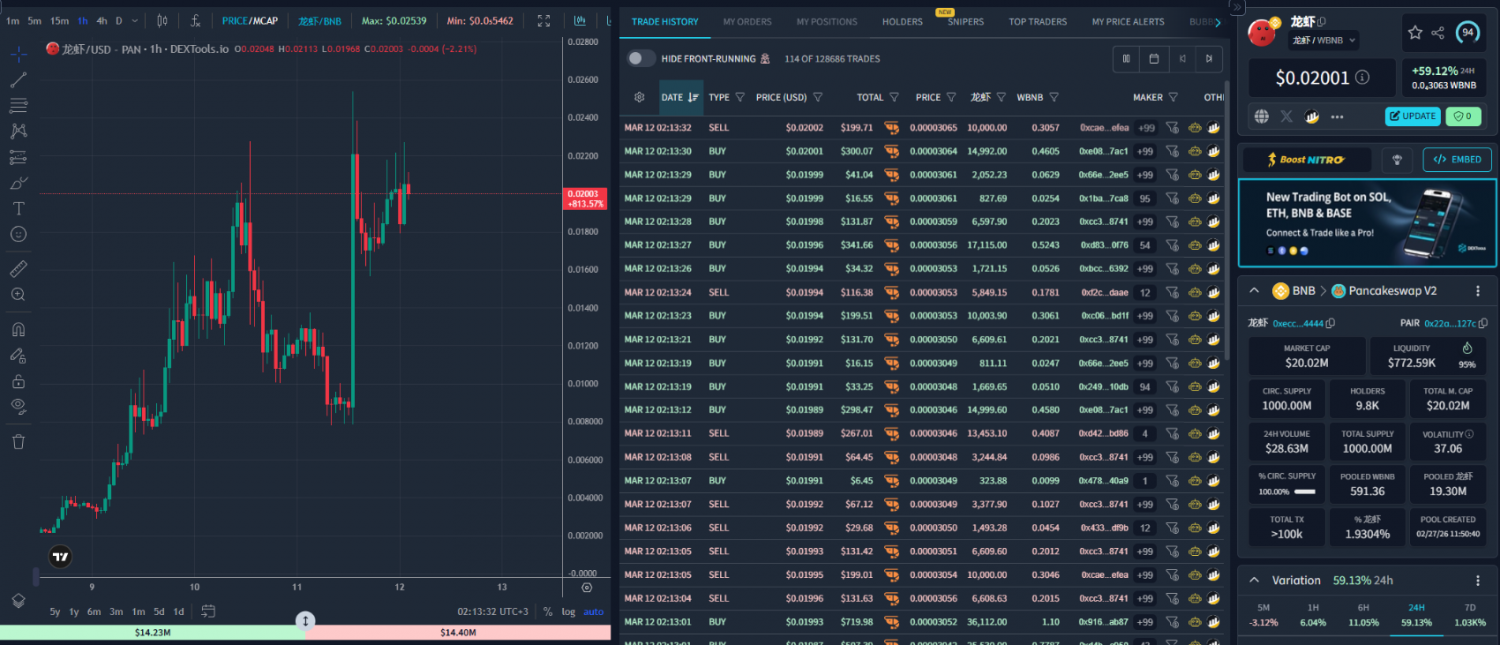Viewport: 1500px width, 645px height.
Task: Toggle the Hide Front-Running switch
Action: click(x=641, y=59)
